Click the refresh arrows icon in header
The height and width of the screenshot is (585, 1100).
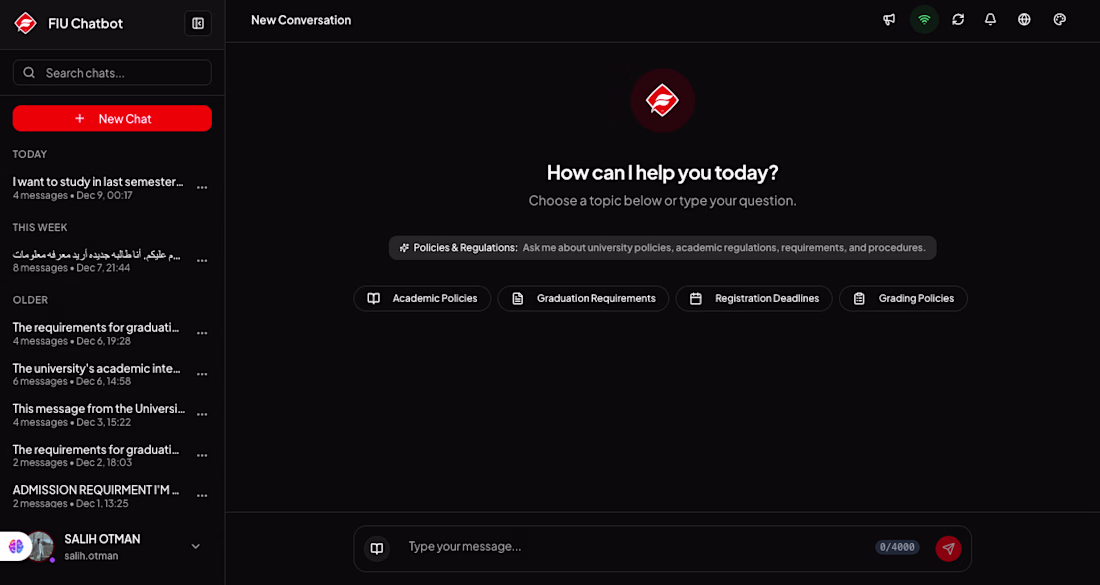[x=958, y=20]
